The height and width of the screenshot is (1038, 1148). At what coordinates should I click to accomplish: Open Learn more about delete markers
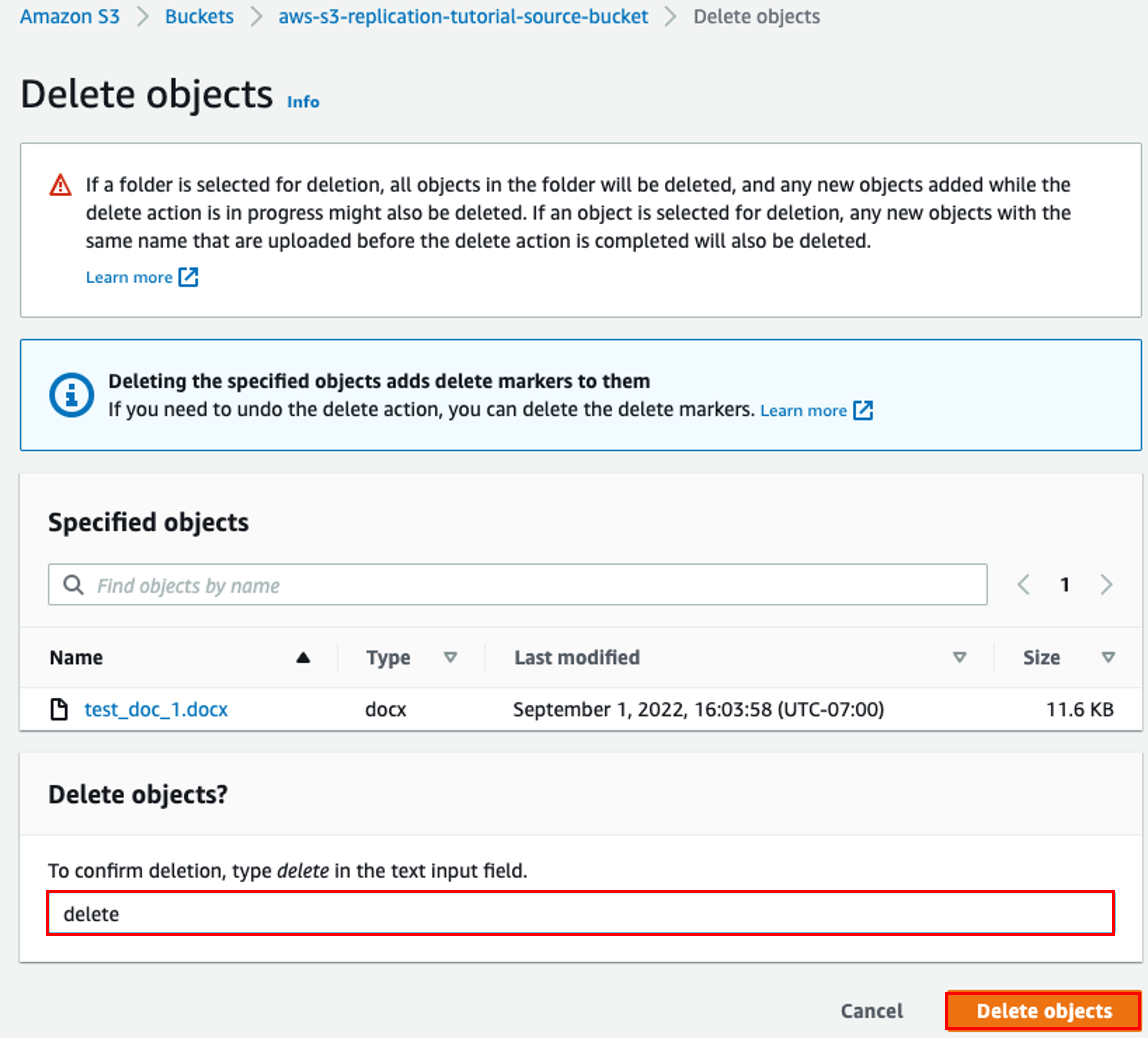coord(803,411)
